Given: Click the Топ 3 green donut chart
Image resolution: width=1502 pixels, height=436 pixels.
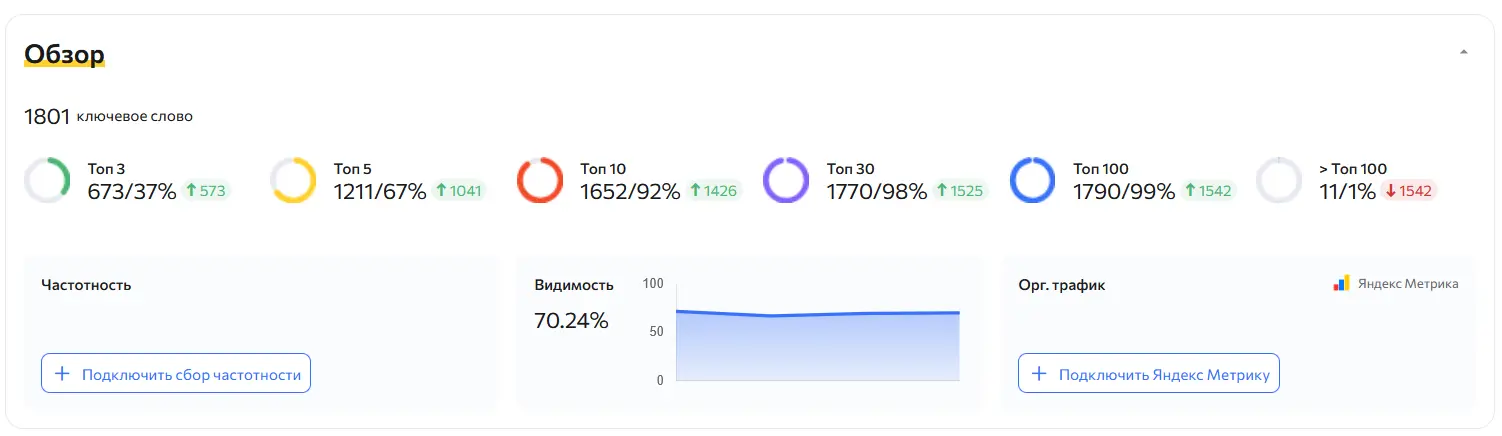Looking at the screenshot, I should coord(46,181).
